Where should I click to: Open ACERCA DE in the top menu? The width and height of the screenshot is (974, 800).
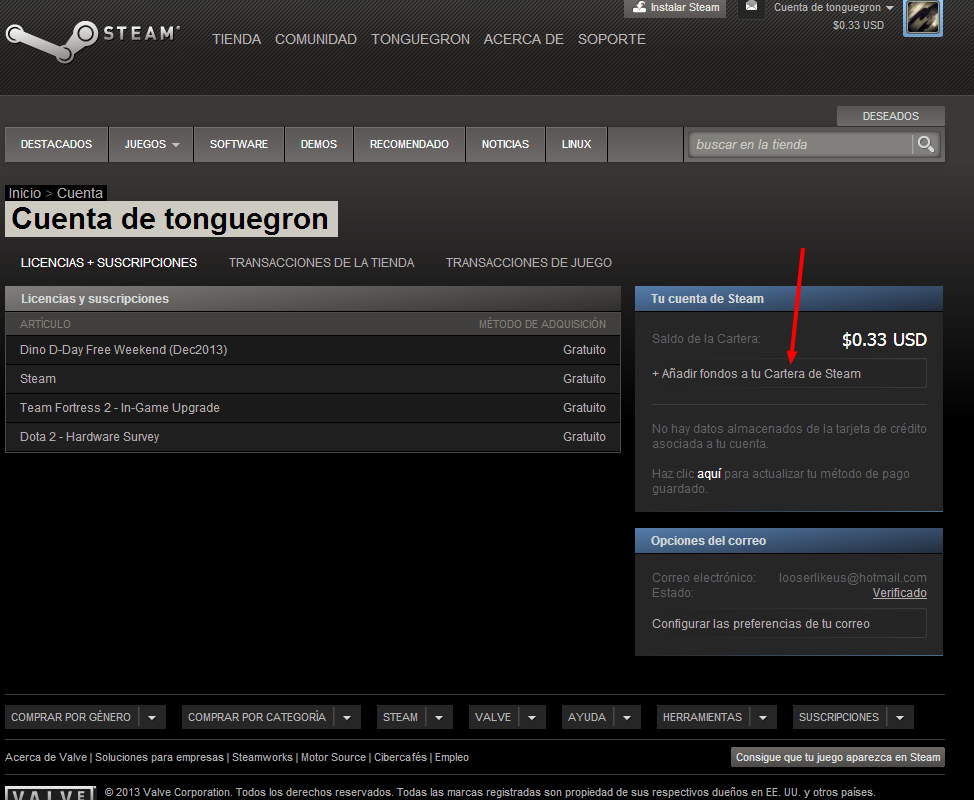coord(524,39)
